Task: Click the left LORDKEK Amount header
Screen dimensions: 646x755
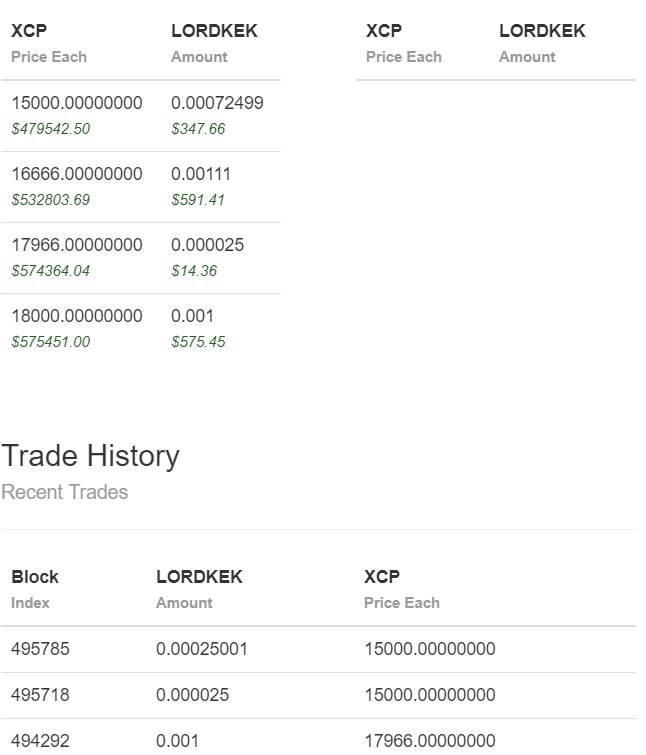Action: pyautogui.click(x=214, y=43)
